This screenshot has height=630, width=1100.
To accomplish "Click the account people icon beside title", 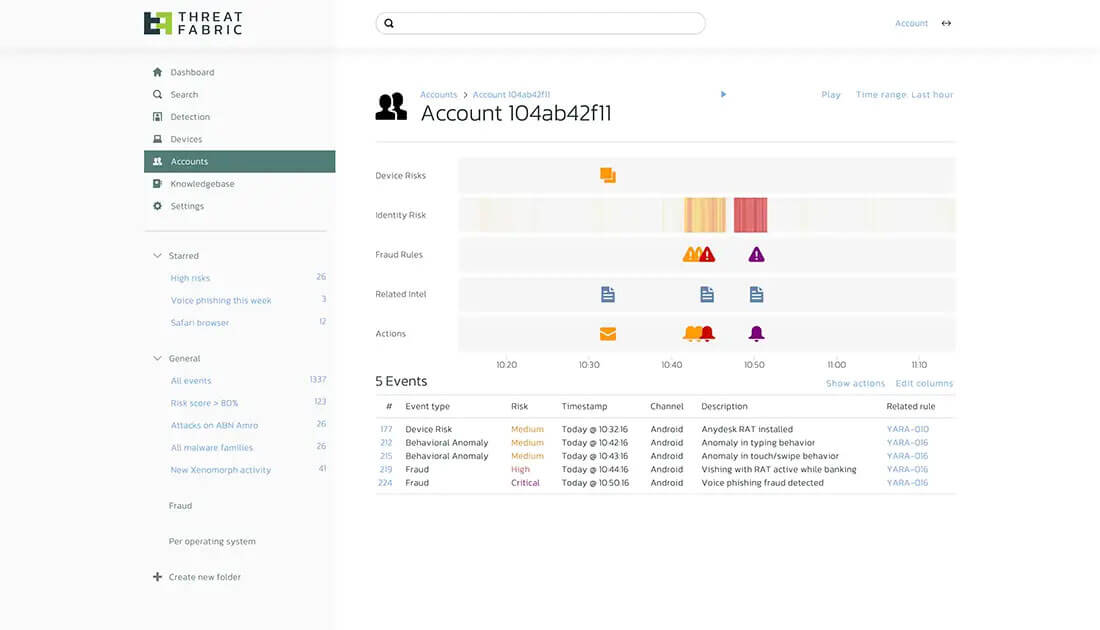I will (391, 106).
